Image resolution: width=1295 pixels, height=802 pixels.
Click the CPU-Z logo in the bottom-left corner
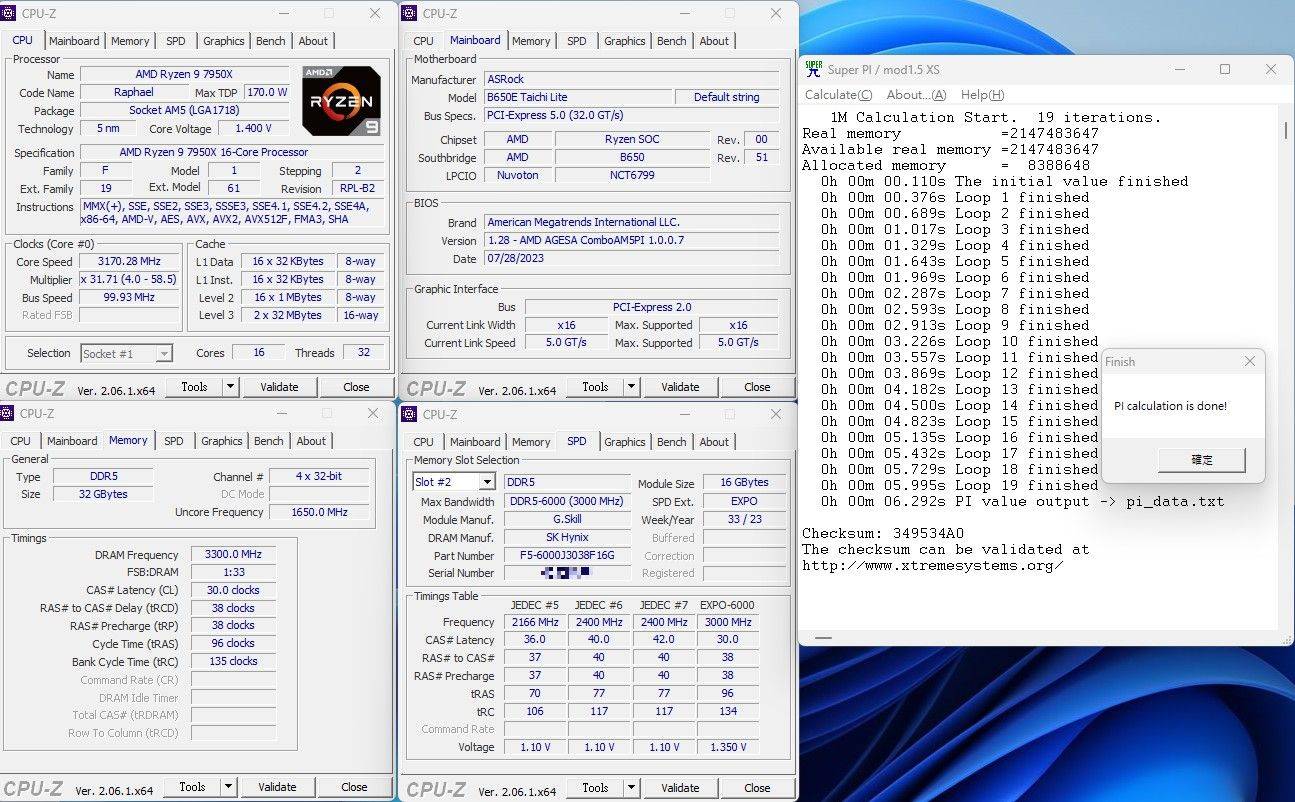pyautogui.click(x=34, y=786)
